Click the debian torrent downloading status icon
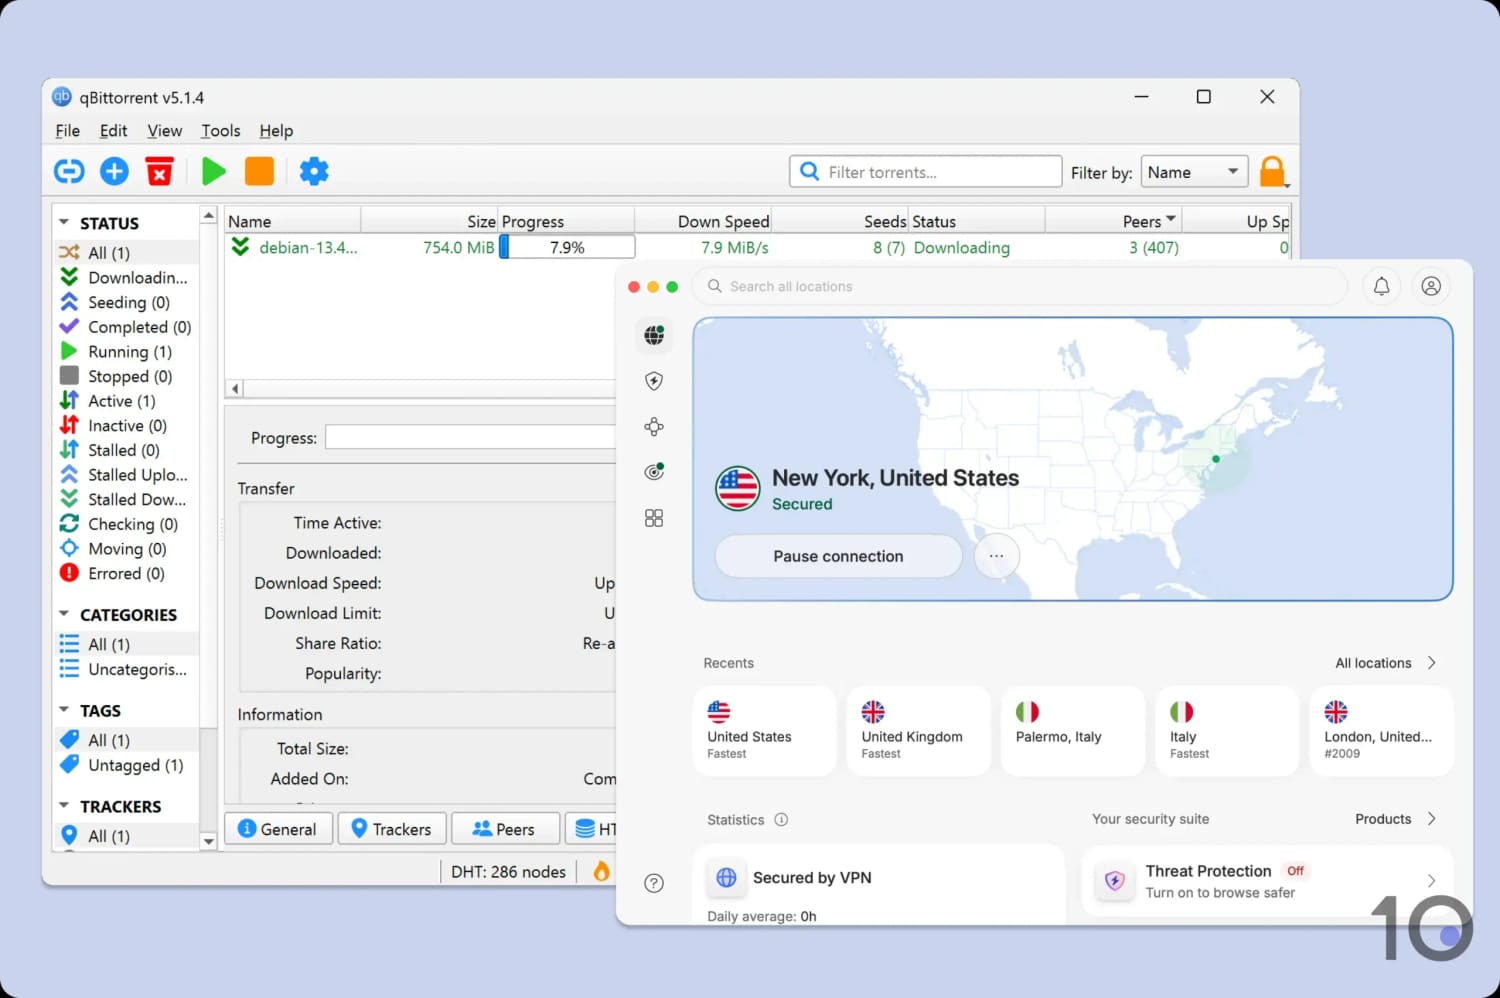 pos(240,246)
